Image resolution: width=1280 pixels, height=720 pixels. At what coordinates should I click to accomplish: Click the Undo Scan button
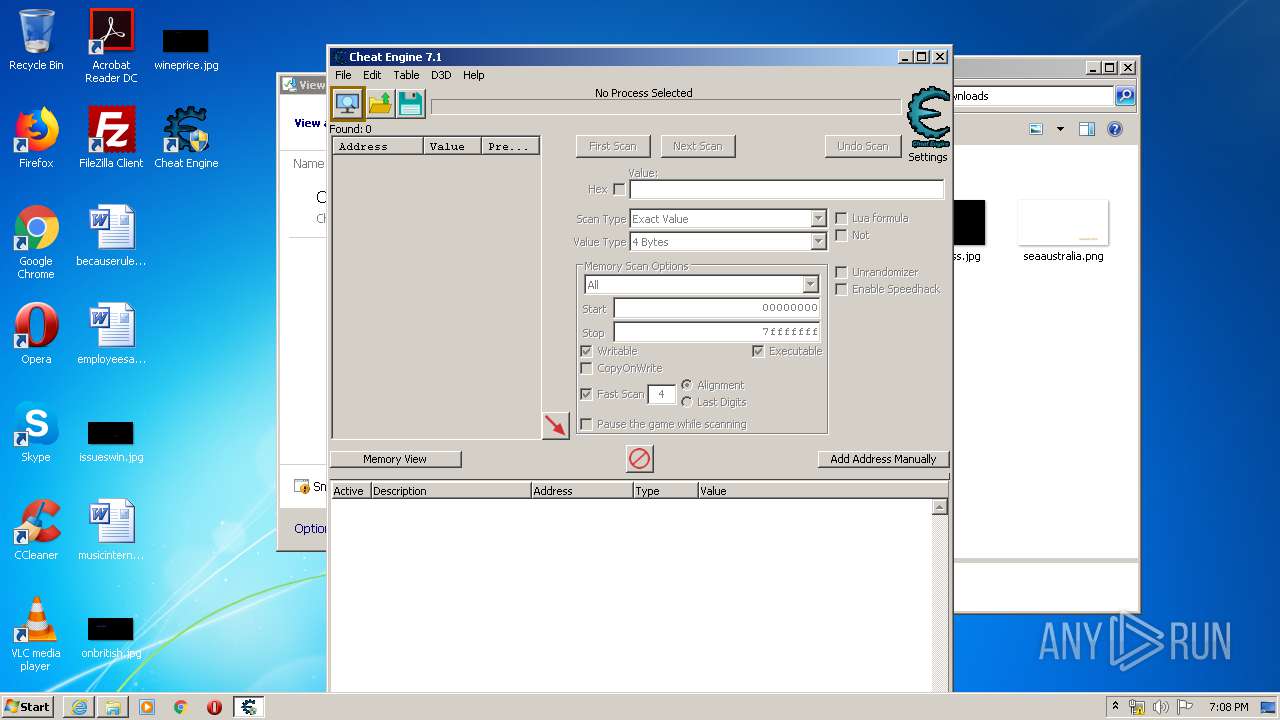[862, 146]
